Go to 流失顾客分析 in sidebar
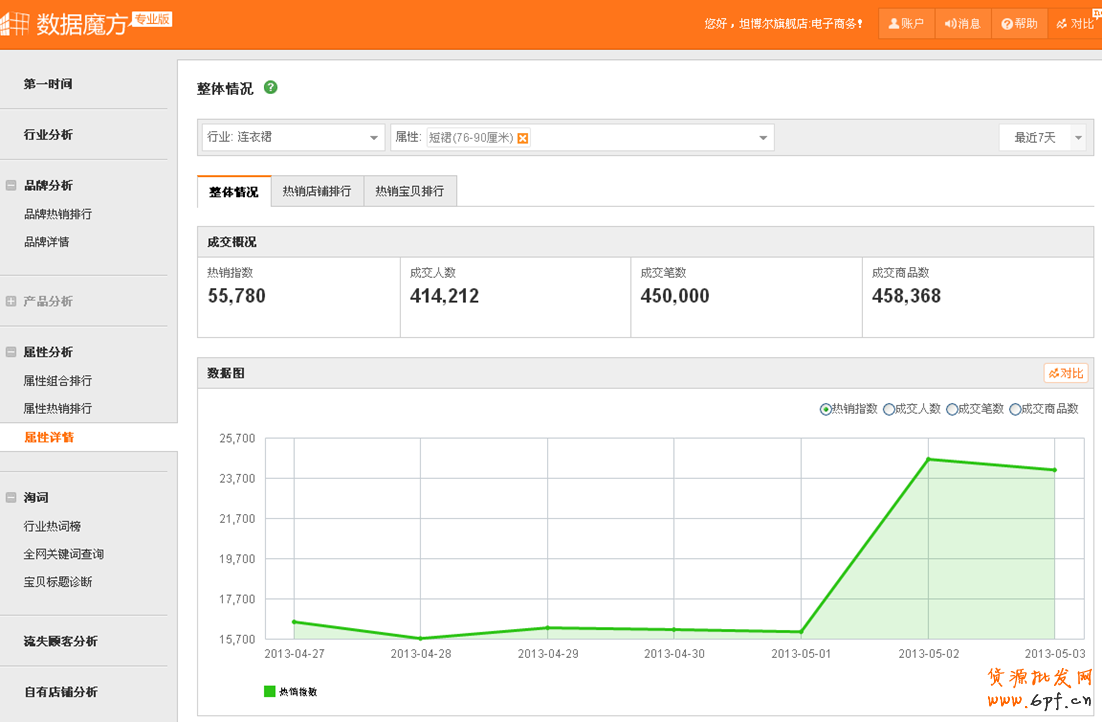 coord(61,641)
